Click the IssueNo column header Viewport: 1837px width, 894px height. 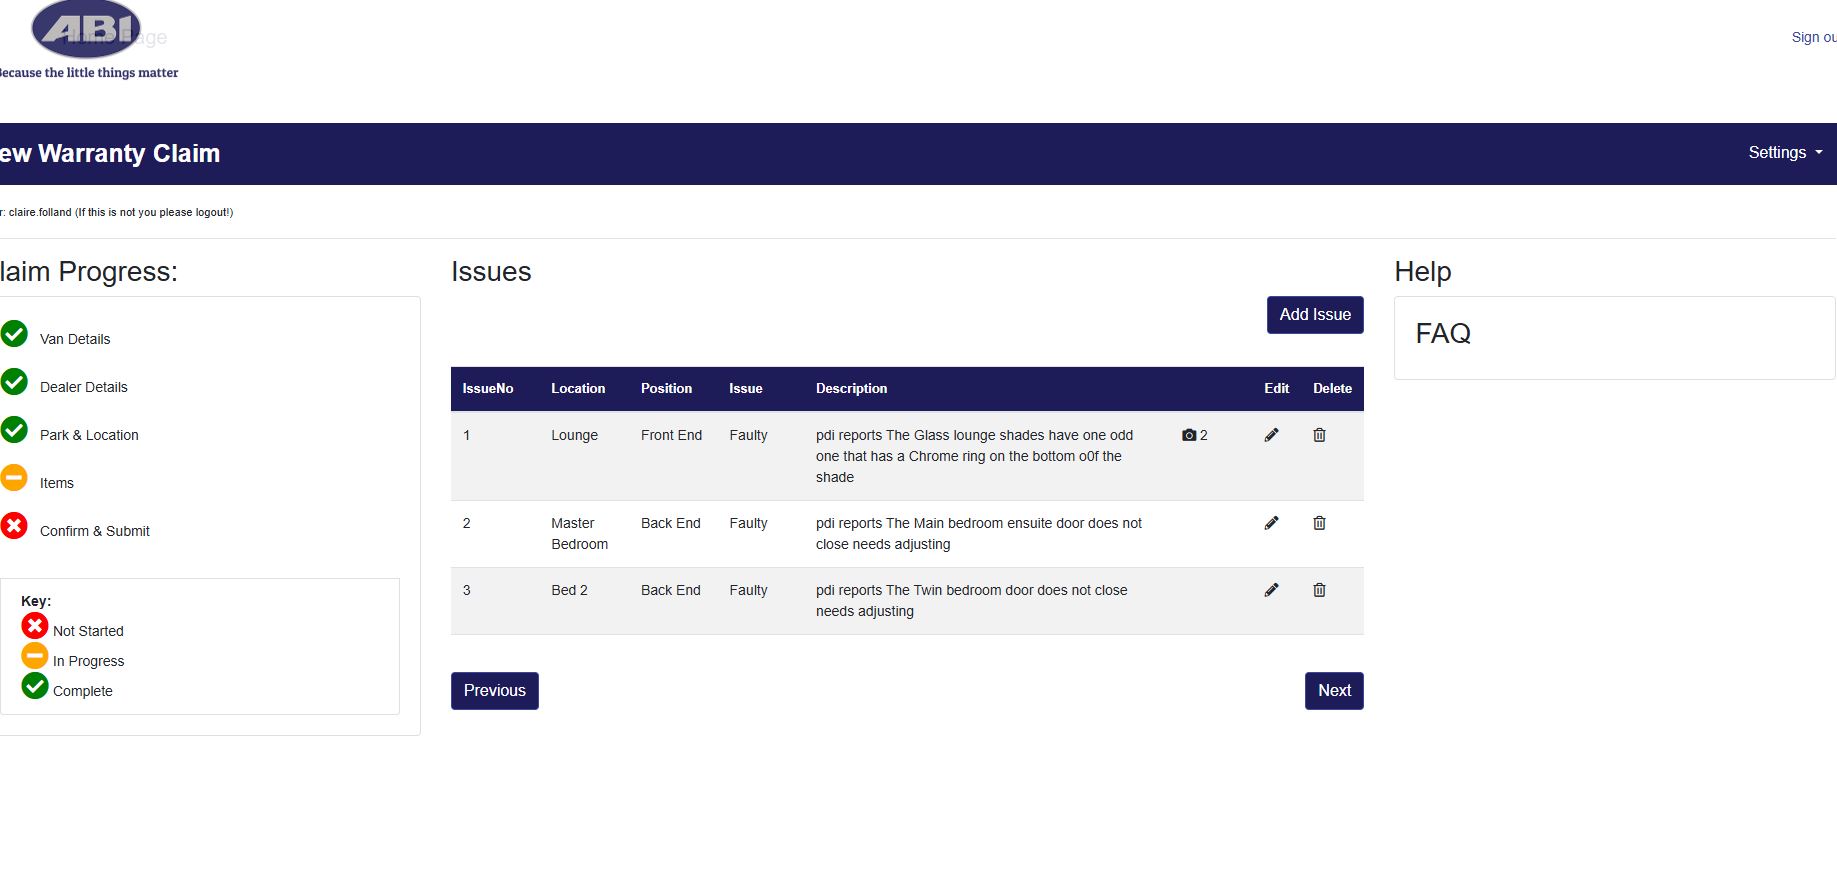pos(488,389)
